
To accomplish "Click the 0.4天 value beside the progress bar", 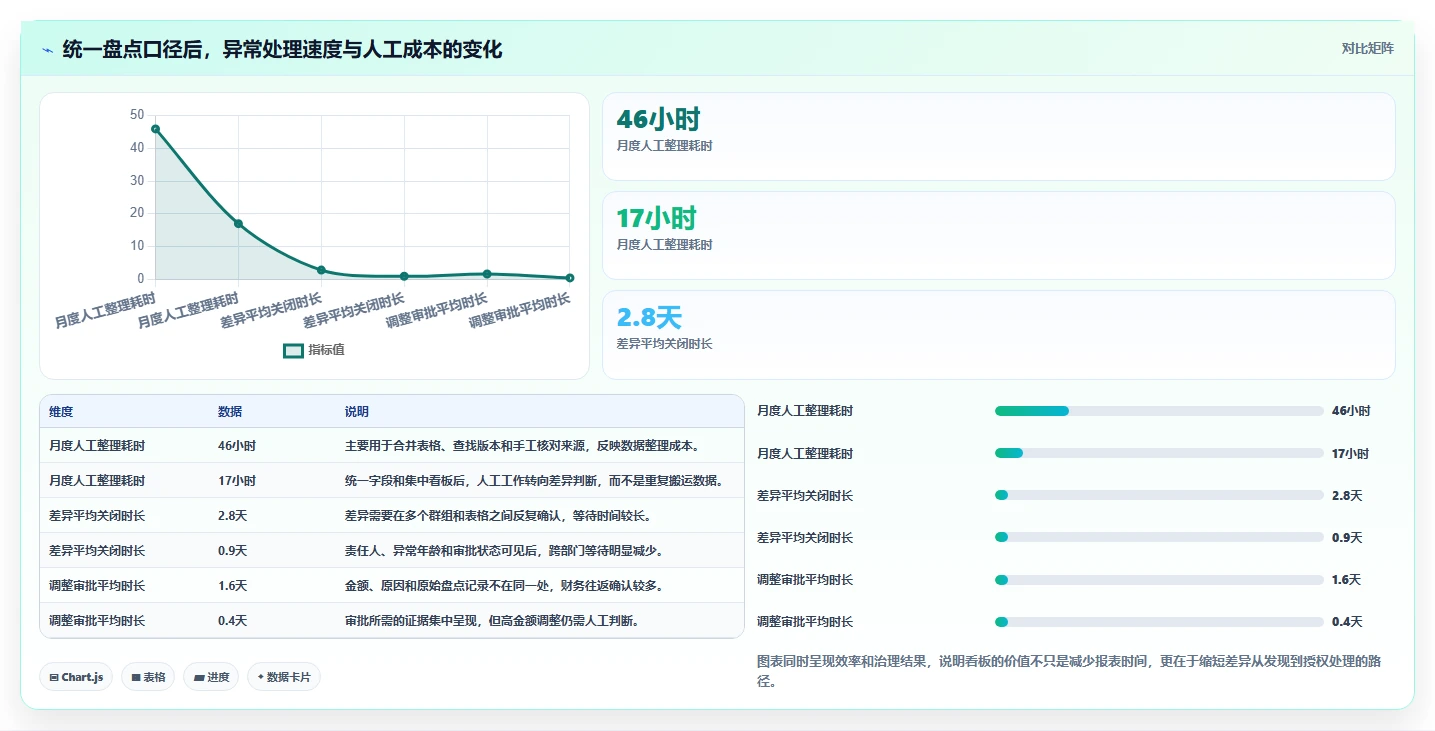I will click(x=1347, y=622).
